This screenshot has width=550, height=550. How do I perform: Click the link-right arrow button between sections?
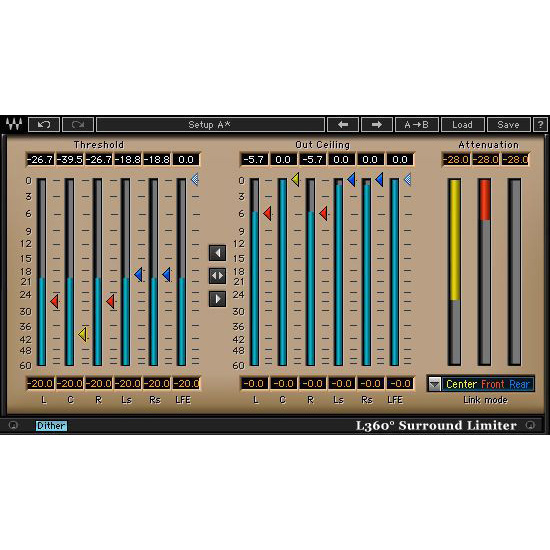coord(217,299)
